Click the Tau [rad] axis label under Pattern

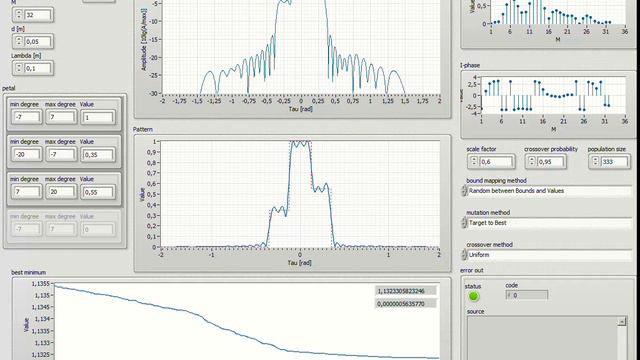(299, 262)
